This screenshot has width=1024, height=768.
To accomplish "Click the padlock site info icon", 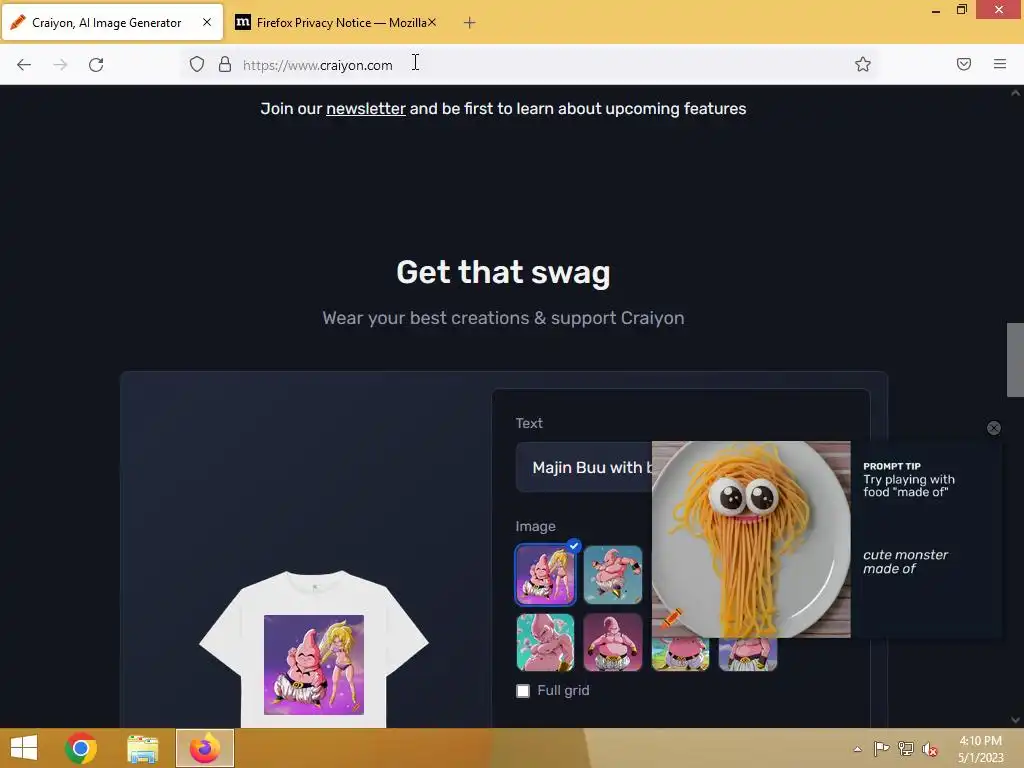I will [x=225, y=64].
